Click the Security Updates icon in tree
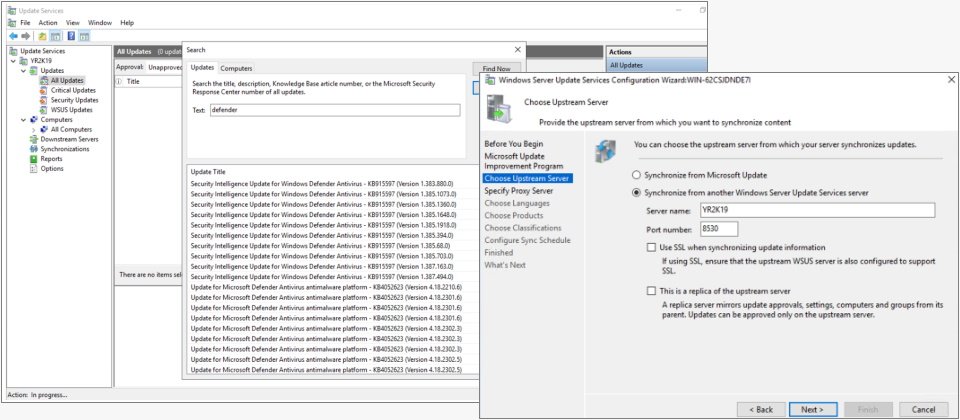960x420 pixels. click(44, 100)
